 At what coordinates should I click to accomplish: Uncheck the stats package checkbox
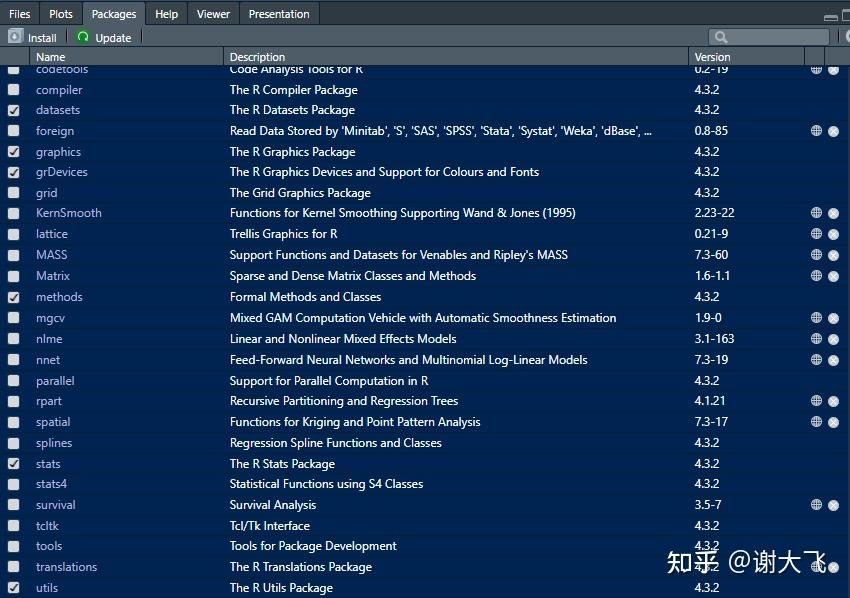coord(14,464)
